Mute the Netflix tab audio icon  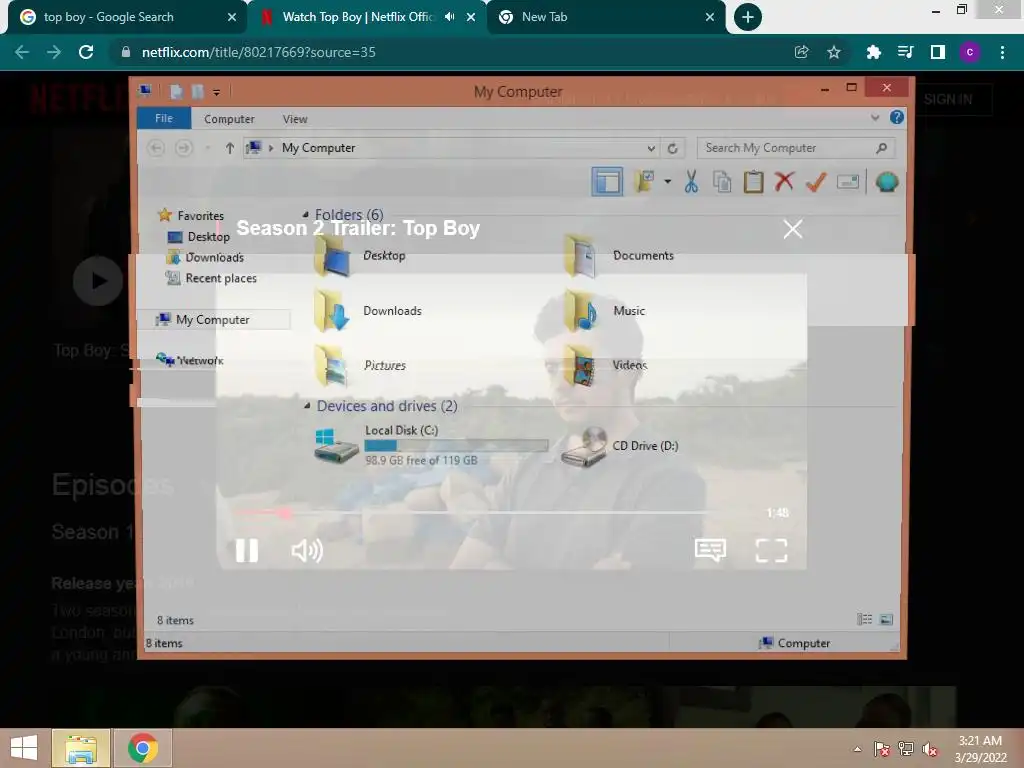click(449, 17)
